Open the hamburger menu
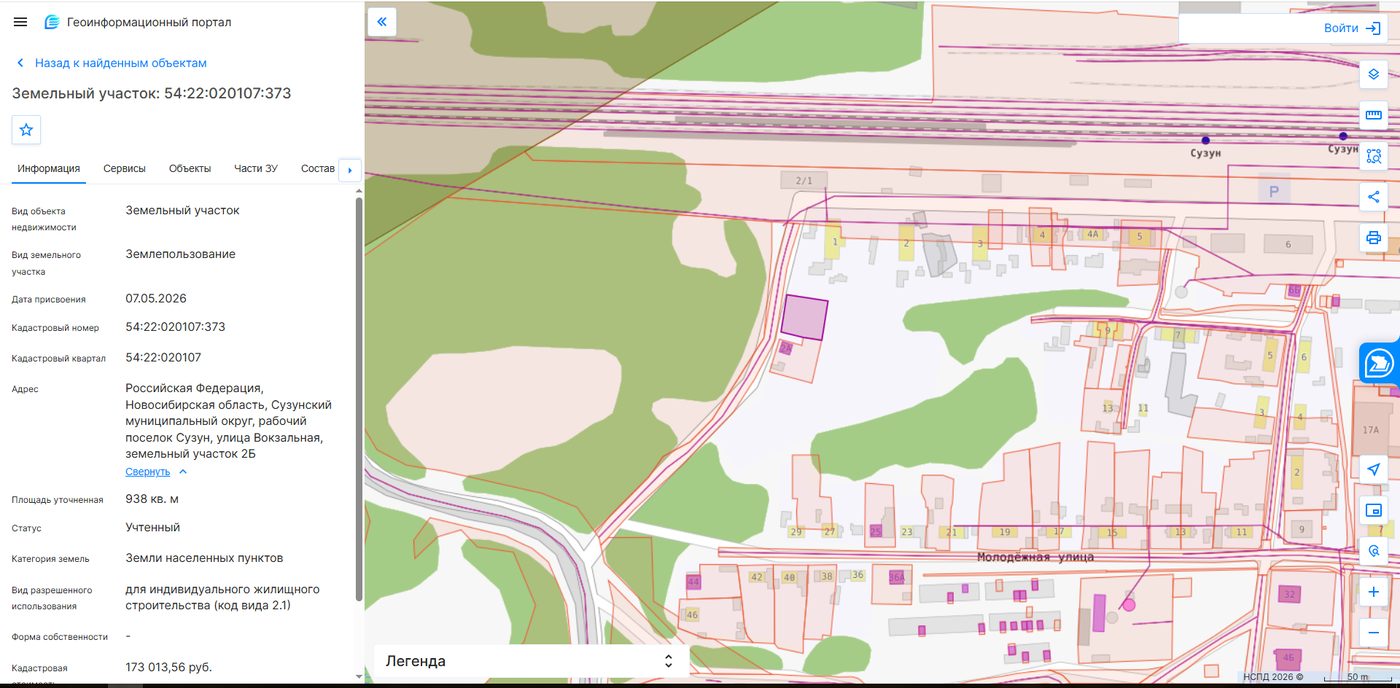The image size is (1400, 688). coord(20,22)
